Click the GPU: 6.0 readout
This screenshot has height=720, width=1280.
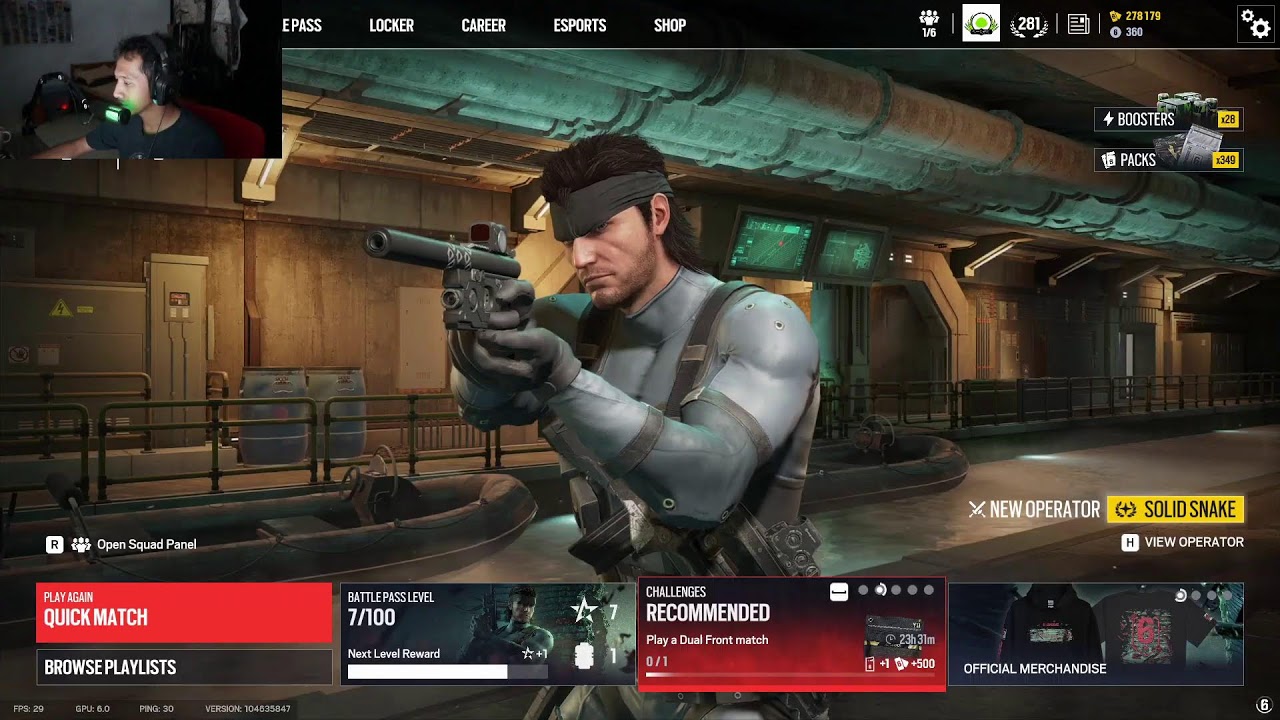pyautogui.click(x=93, y=709)
